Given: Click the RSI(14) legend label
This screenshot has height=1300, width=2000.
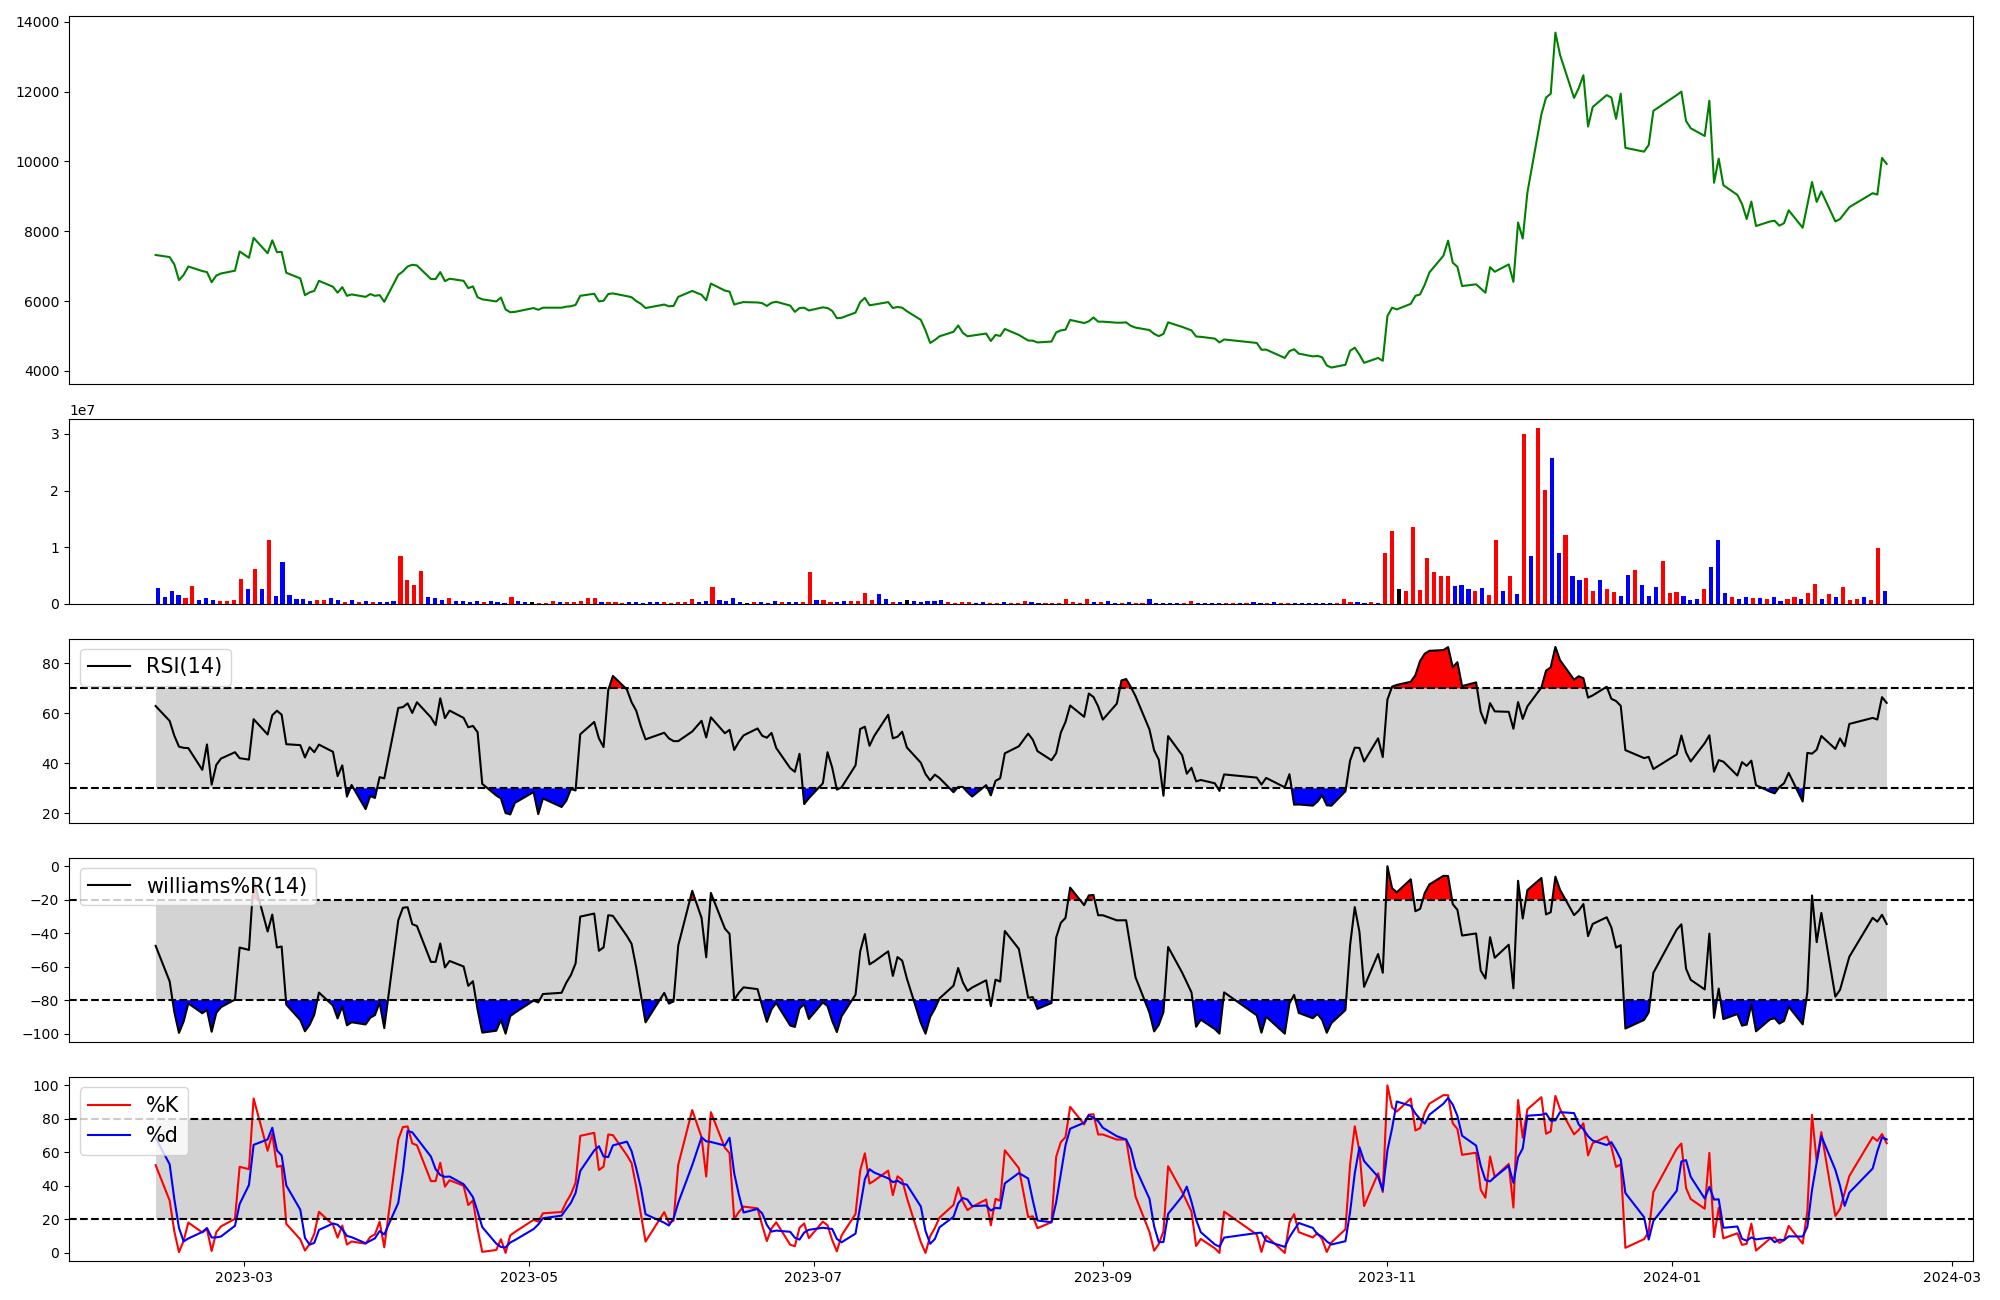Looking at the screenshot, I should (184, 666).
